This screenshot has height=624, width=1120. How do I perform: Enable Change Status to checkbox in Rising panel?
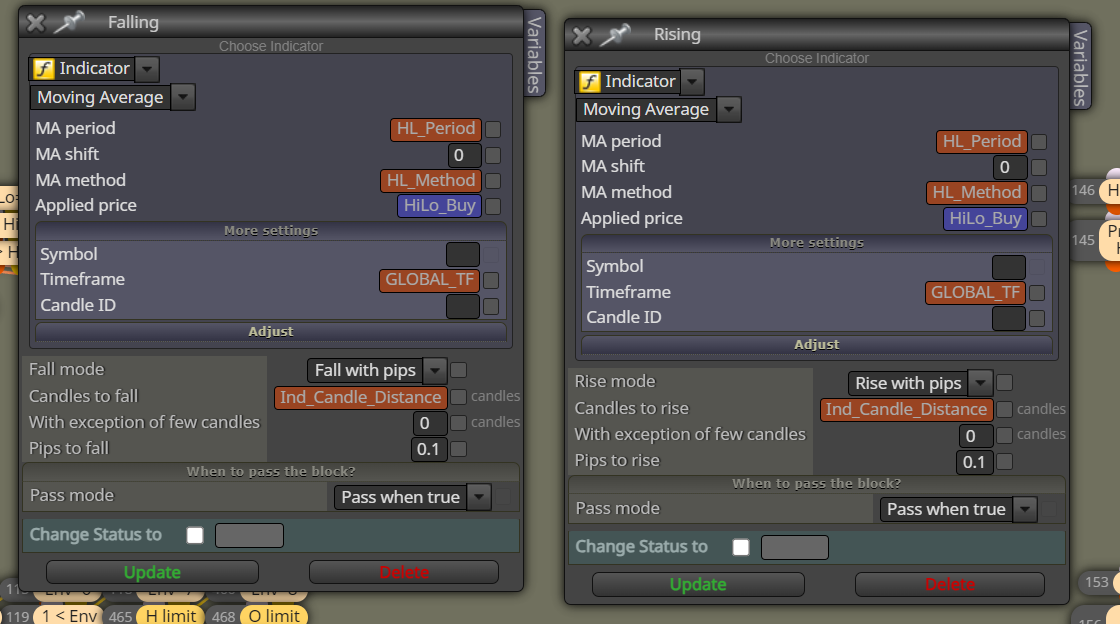click(741, 548)
